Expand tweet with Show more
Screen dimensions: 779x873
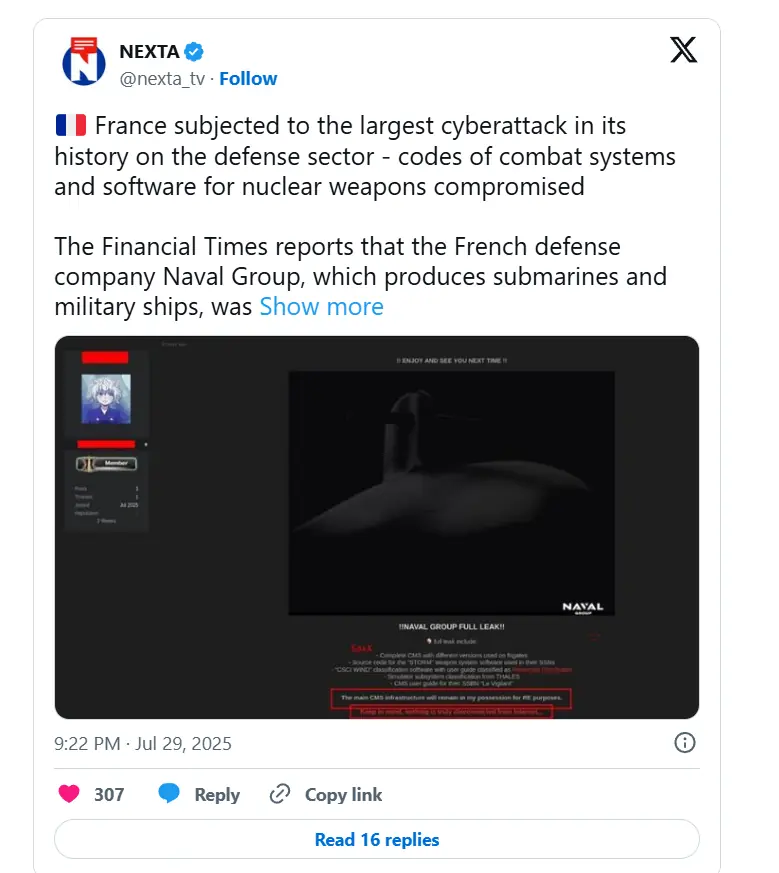pos(321,306)
